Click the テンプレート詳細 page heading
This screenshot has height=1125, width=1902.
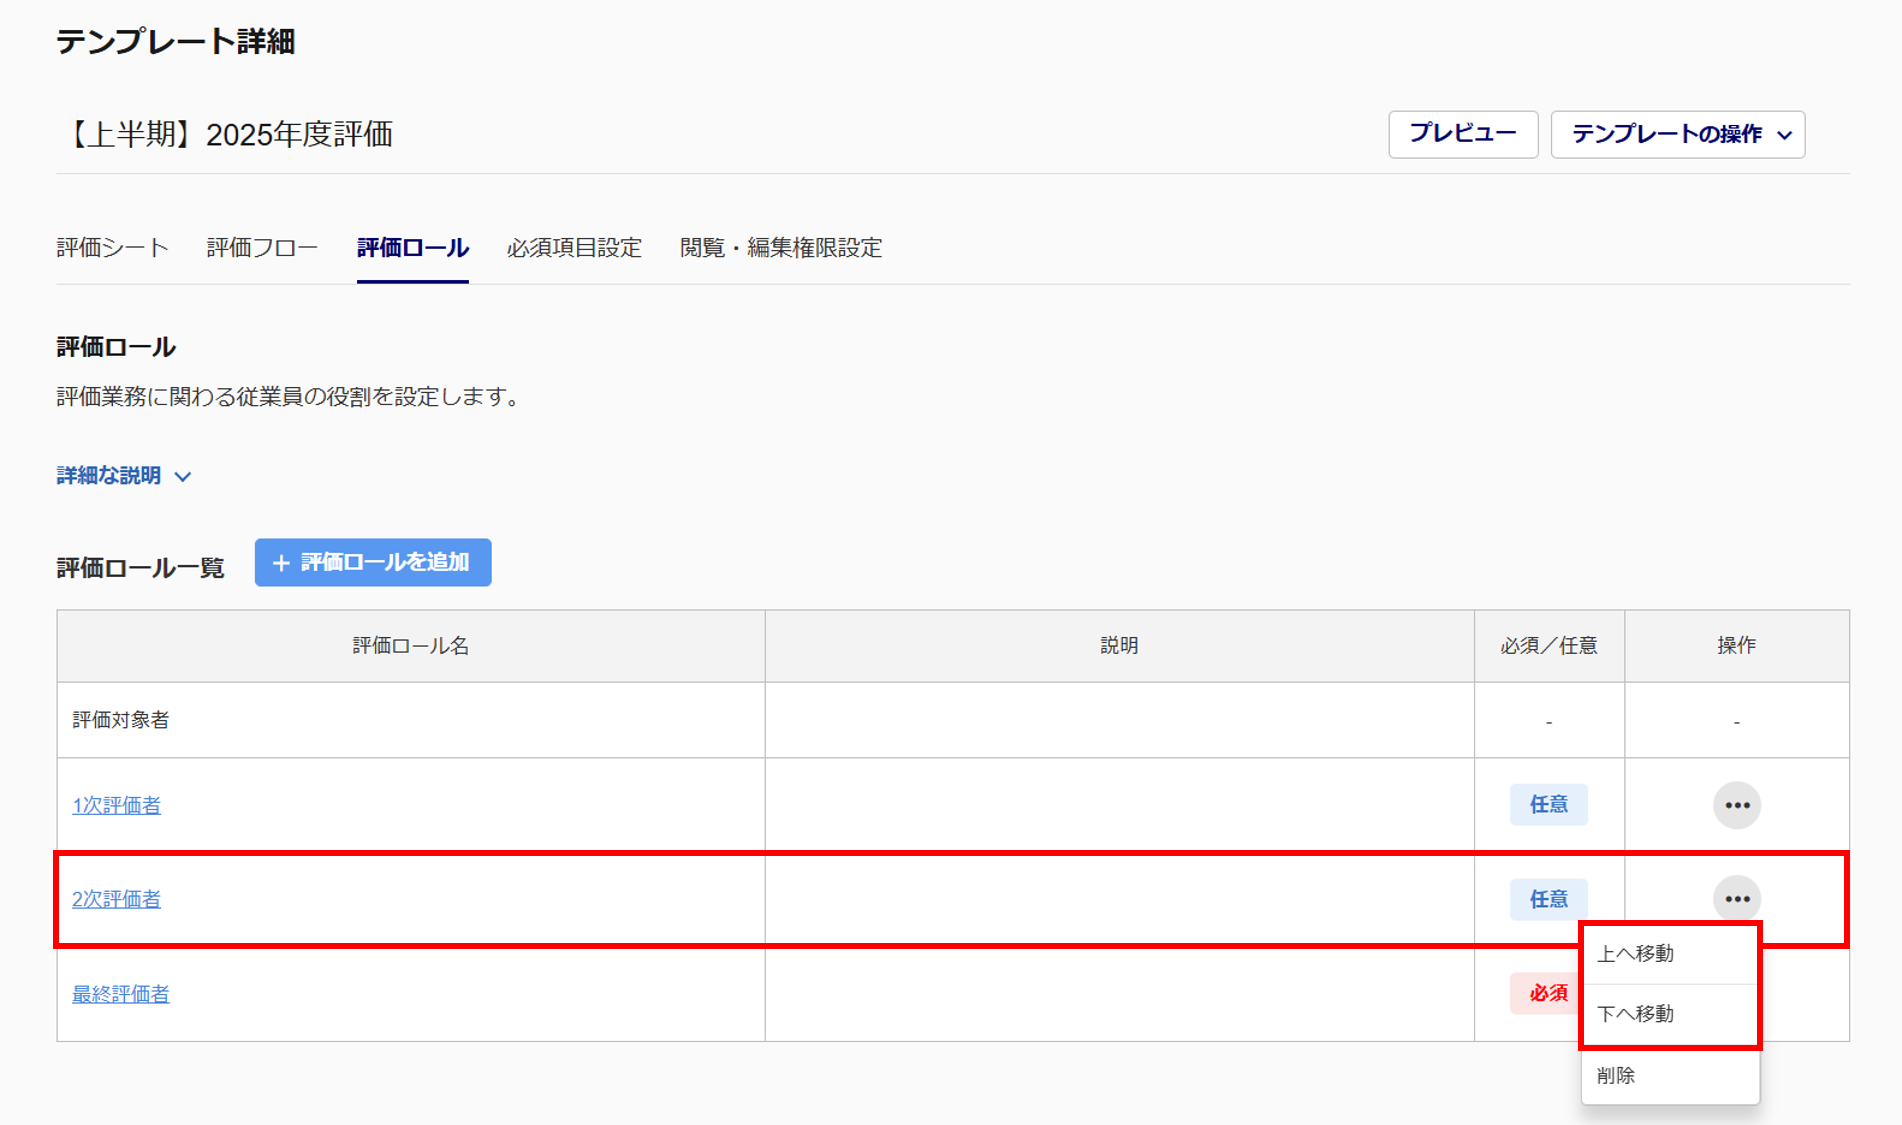tap(175, 42)
